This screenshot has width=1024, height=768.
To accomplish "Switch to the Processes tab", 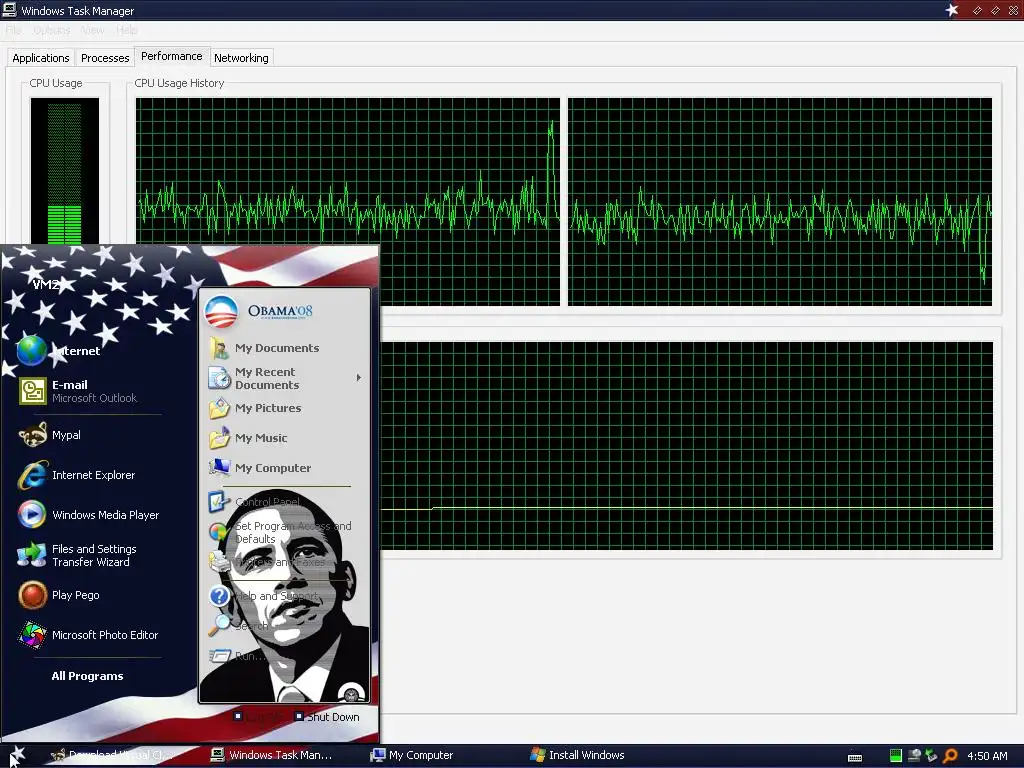I will tap(105, 57).
